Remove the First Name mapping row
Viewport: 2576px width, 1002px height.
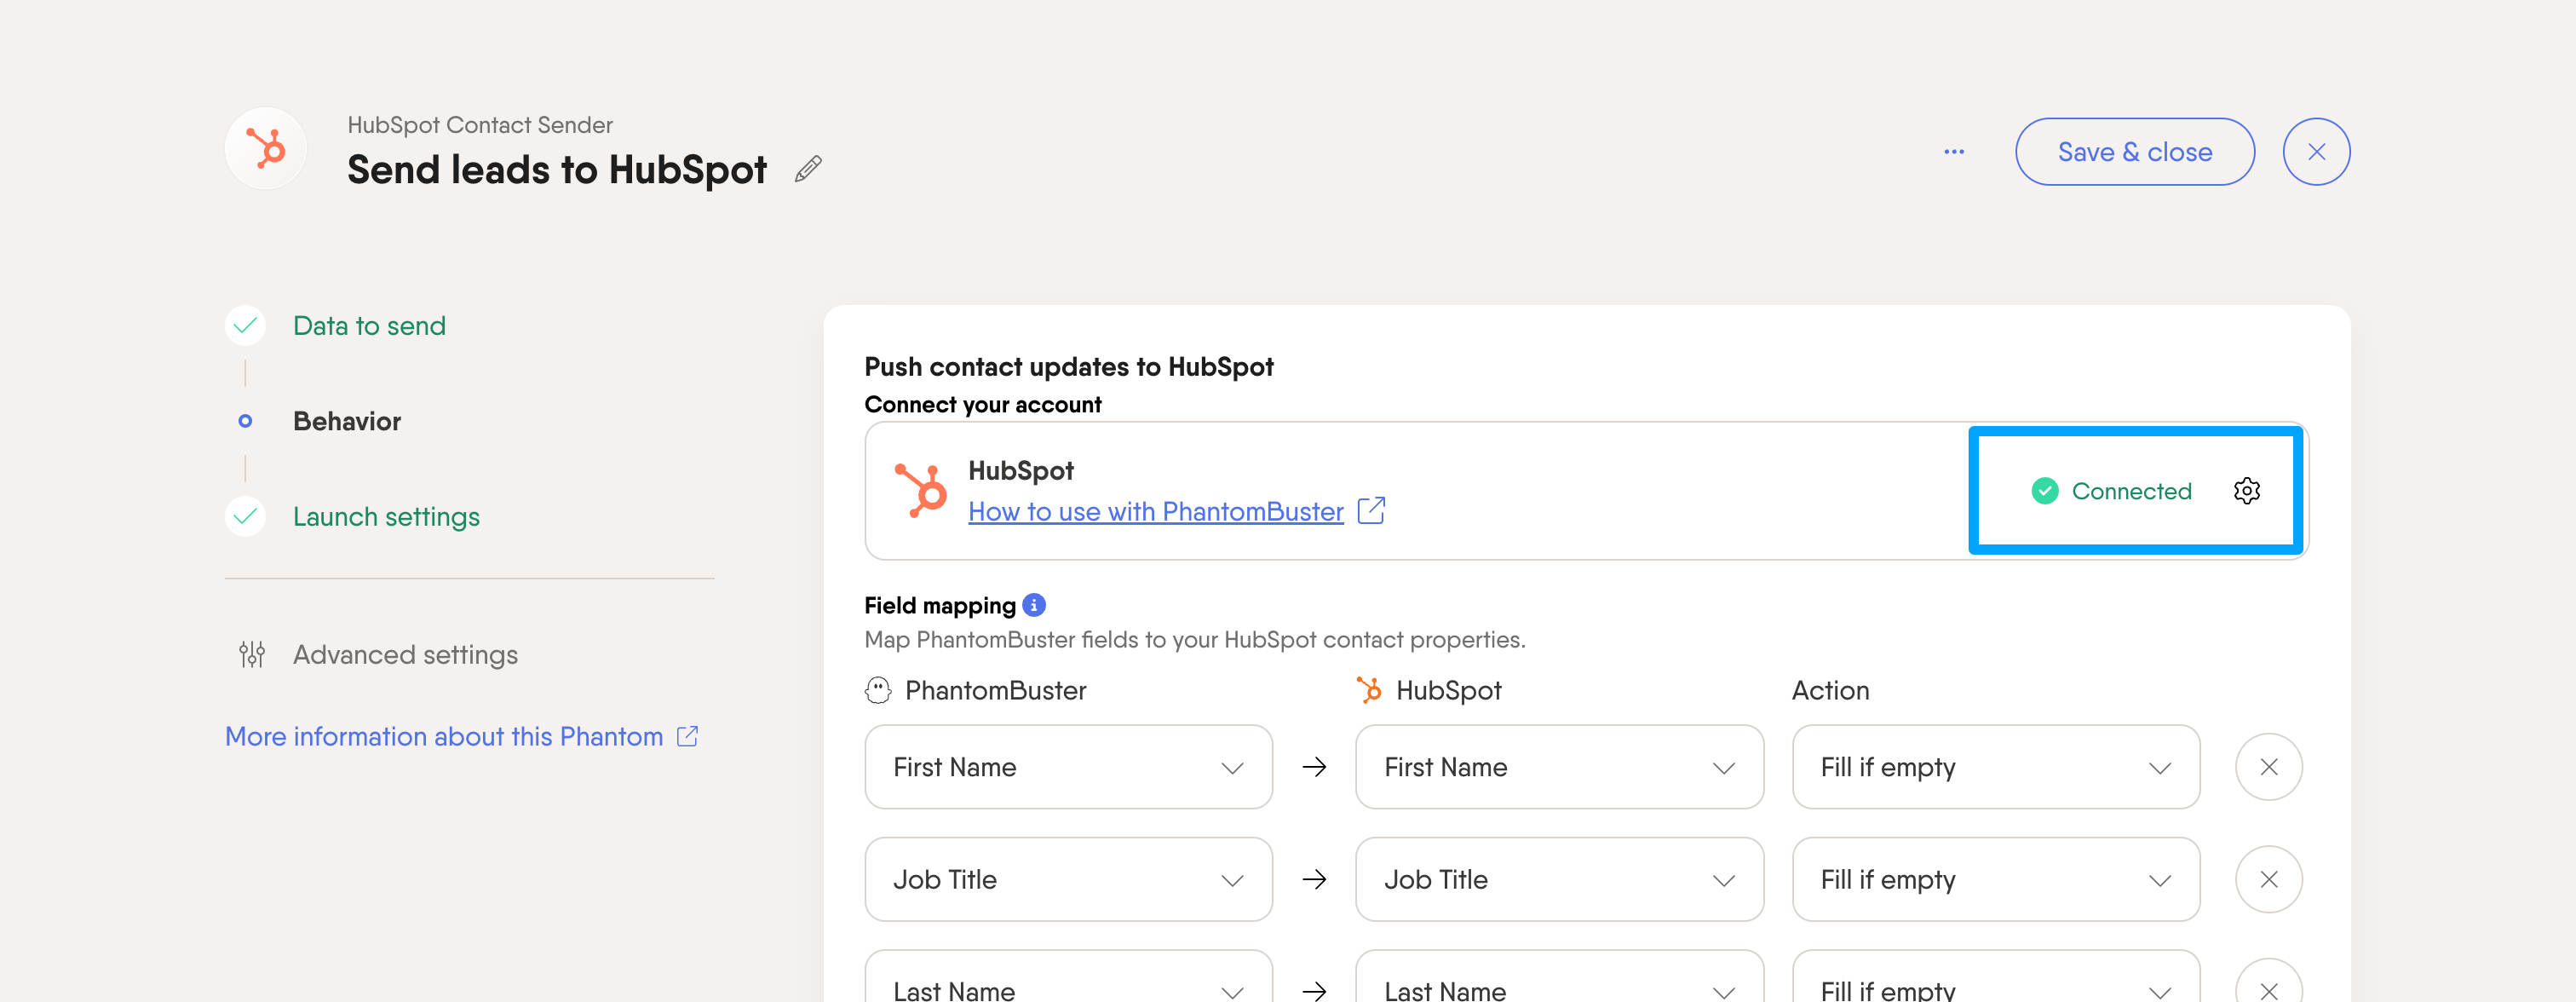pos(2269,767)
